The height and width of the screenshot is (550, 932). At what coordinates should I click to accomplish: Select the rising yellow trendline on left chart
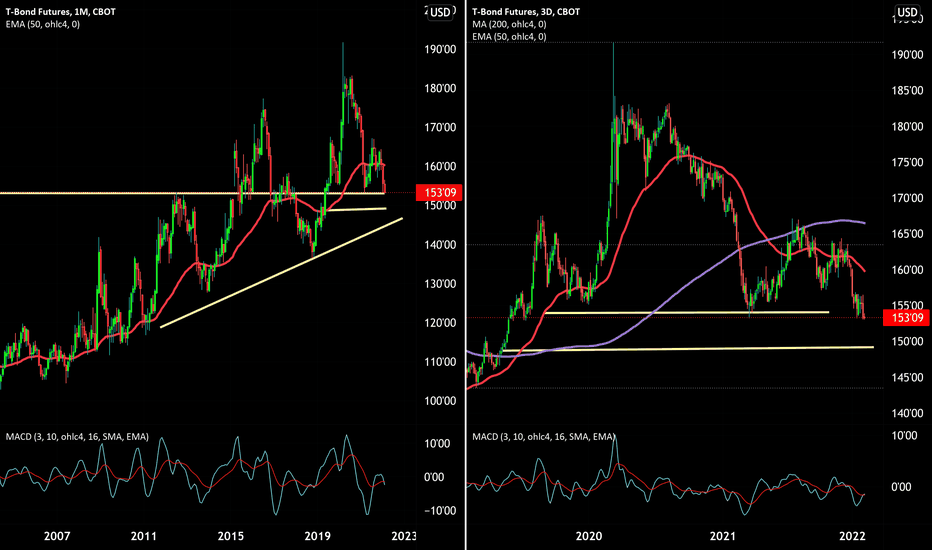(x=281, y=273)
